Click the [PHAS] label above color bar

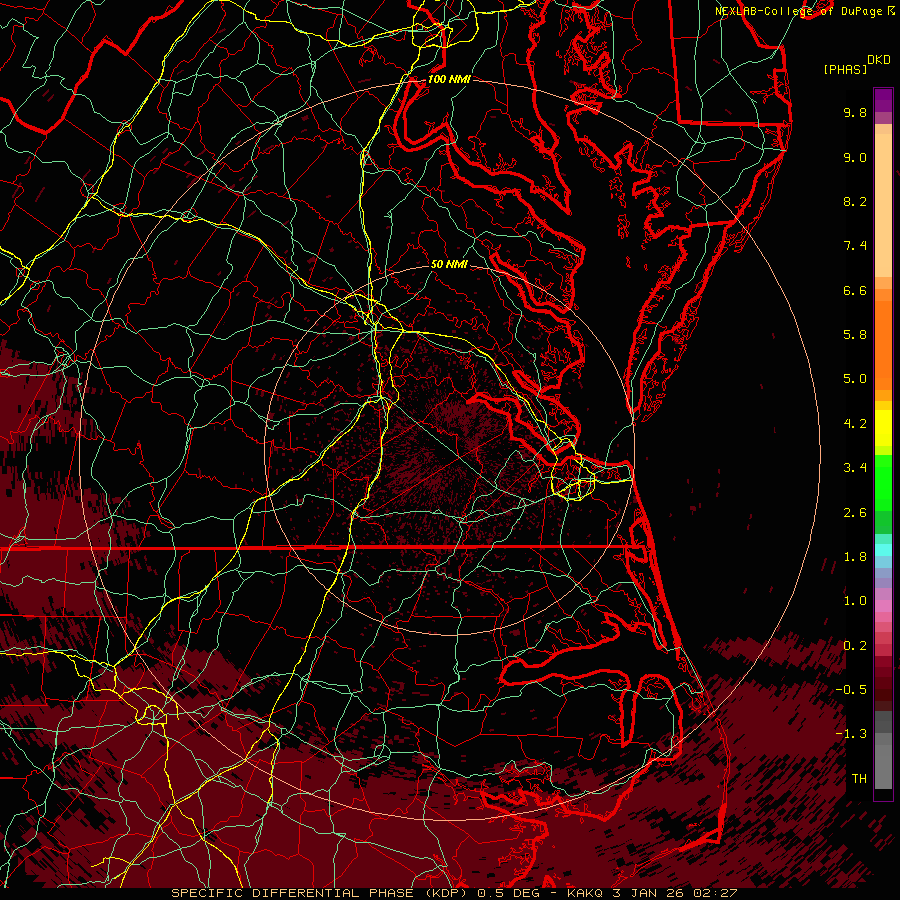pos(845,69)
